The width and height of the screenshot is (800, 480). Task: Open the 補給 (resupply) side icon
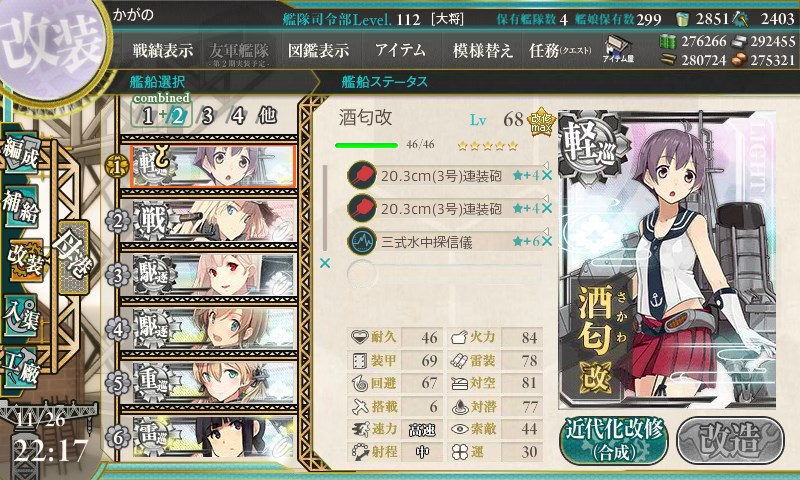tap(21, 205)
